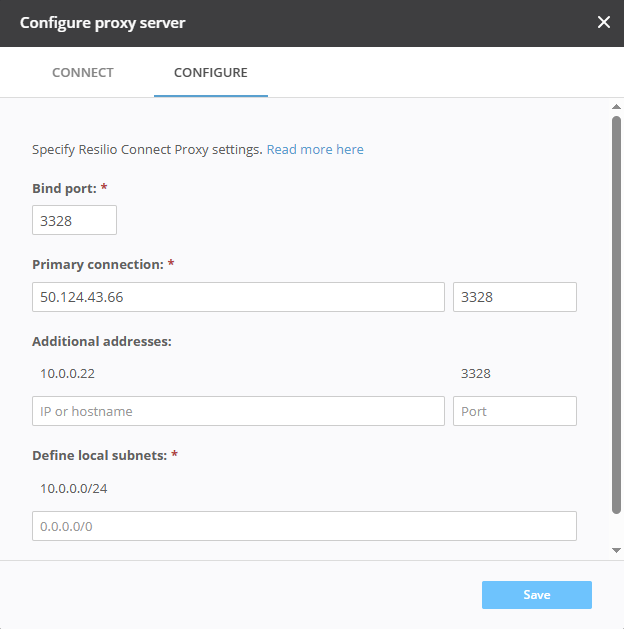The width and height of the screenshot is (624, 629).
Task: Click the Bind port input field
Action: [74, 220]
